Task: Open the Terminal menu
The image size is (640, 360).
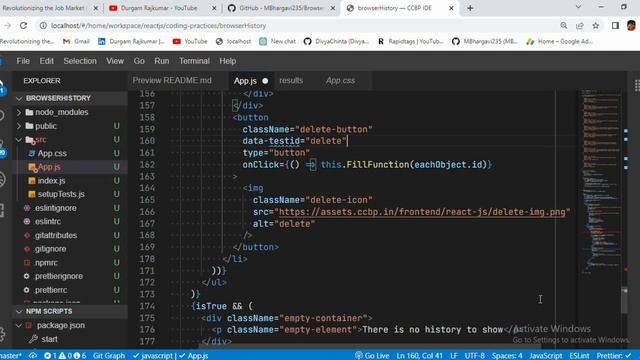Action: point(194,61)
